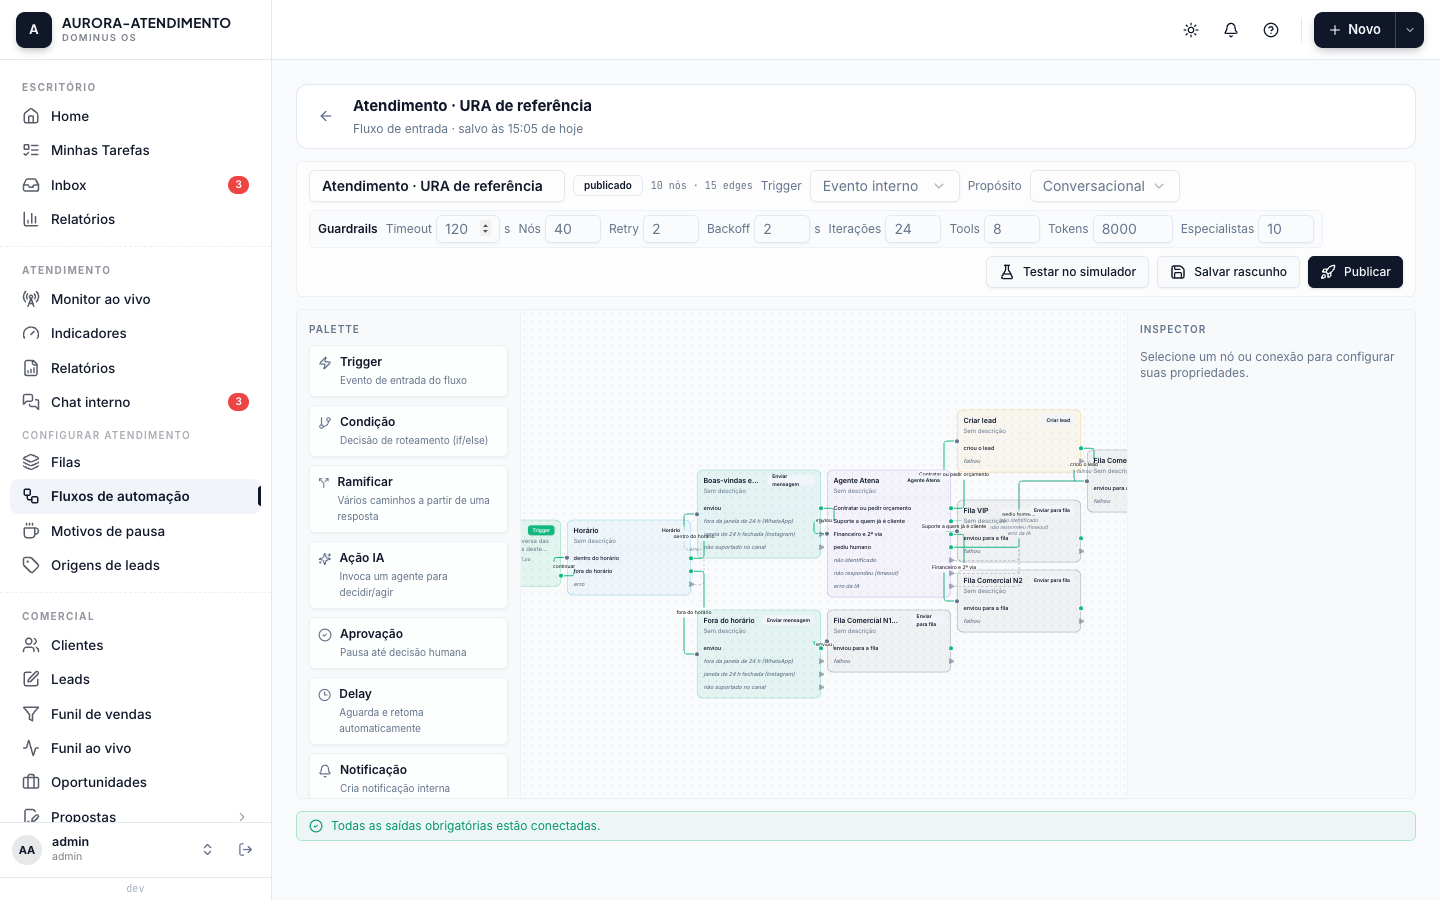Click Testar no simulador
The image size is (1440, 900).
(x=1067, y=272)
